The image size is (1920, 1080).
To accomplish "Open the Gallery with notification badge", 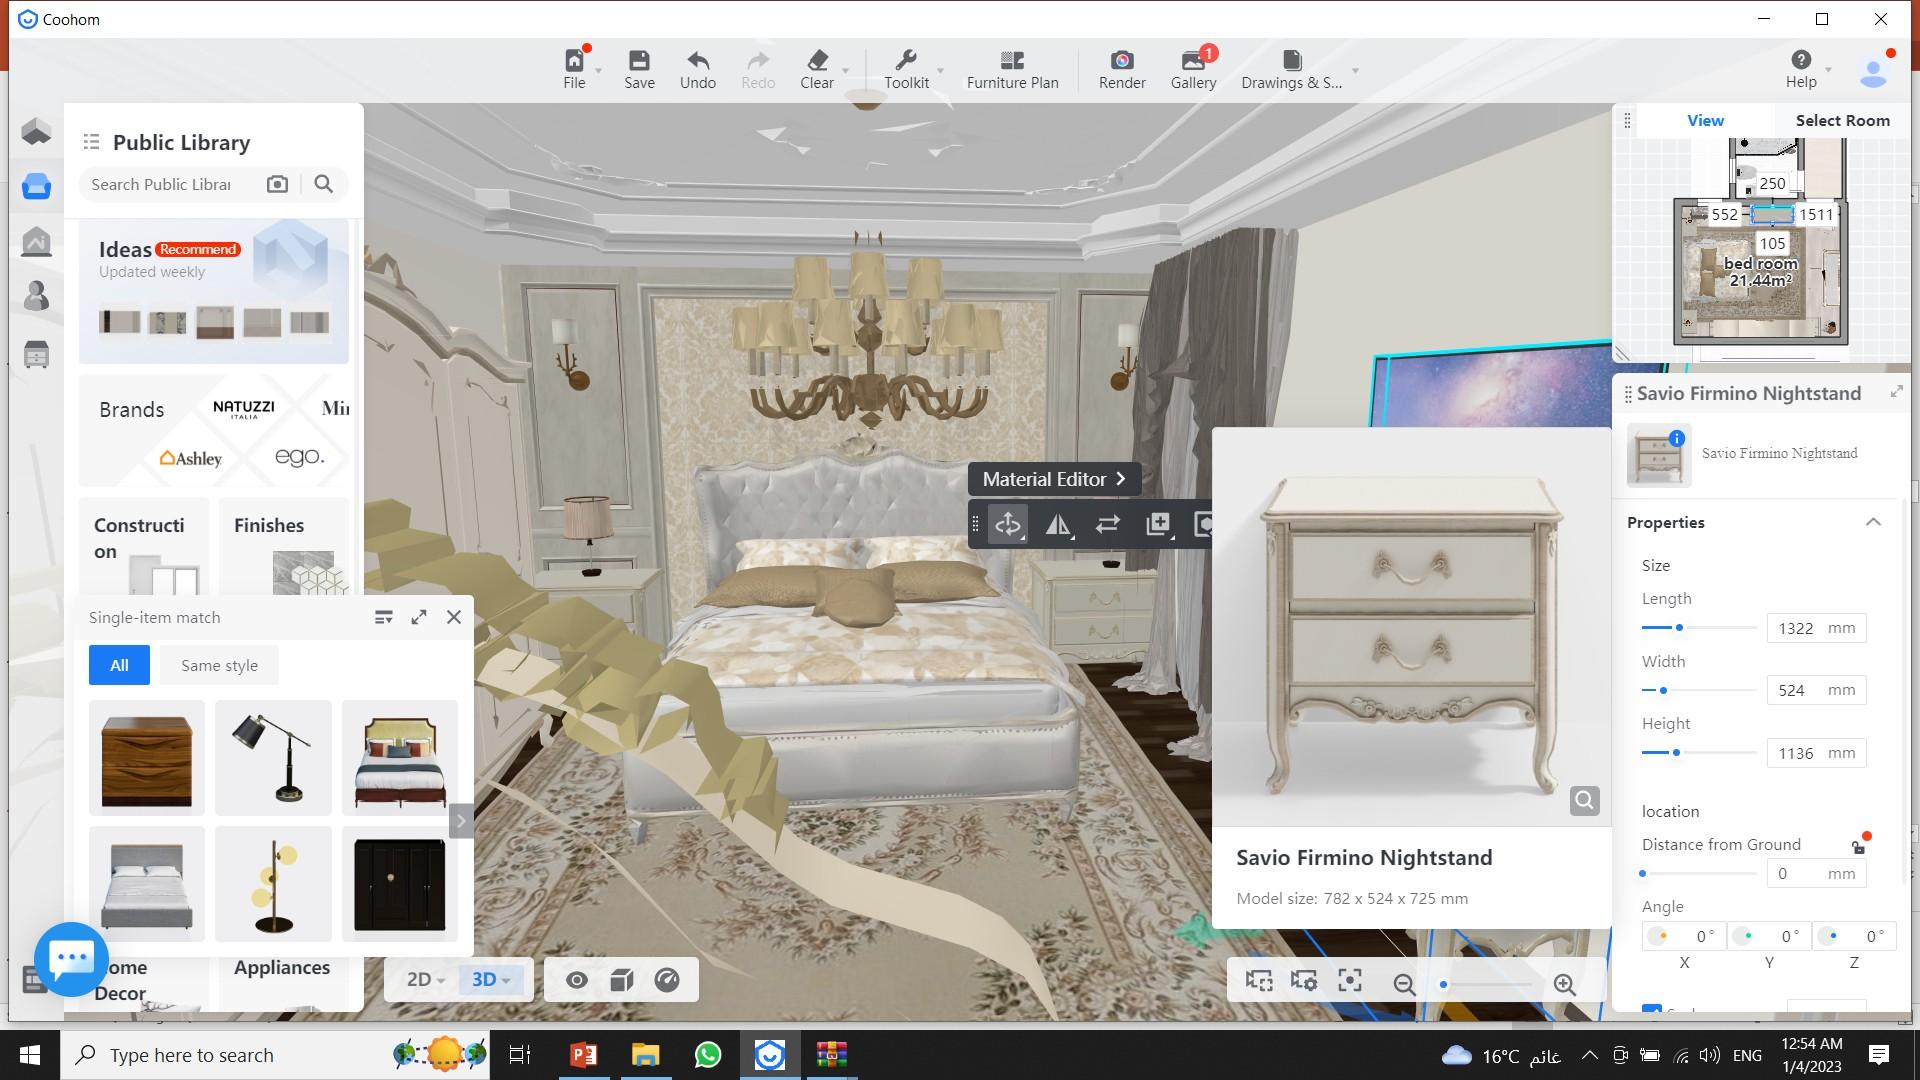I will [1193, 69].
